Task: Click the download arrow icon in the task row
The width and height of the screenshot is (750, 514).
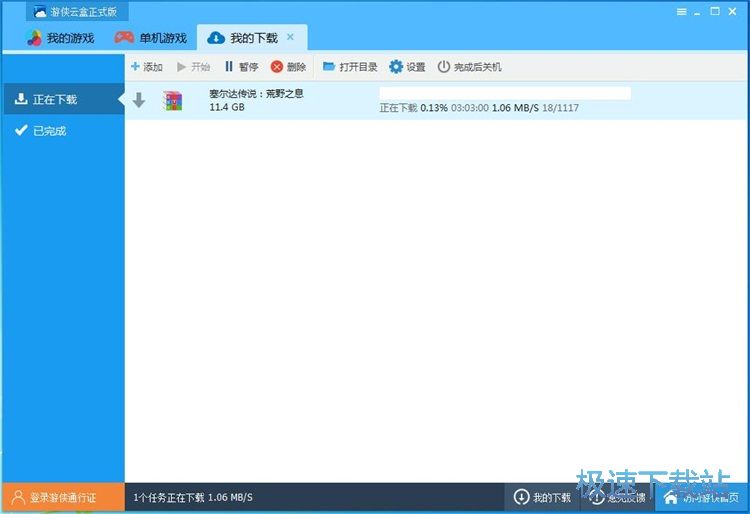Action: click(139, 100)
